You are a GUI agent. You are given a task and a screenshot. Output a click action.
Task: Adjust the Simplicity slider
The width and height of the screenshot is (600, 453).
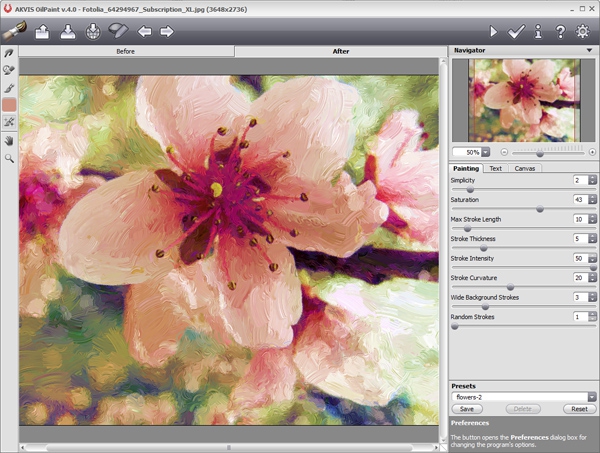470,189
